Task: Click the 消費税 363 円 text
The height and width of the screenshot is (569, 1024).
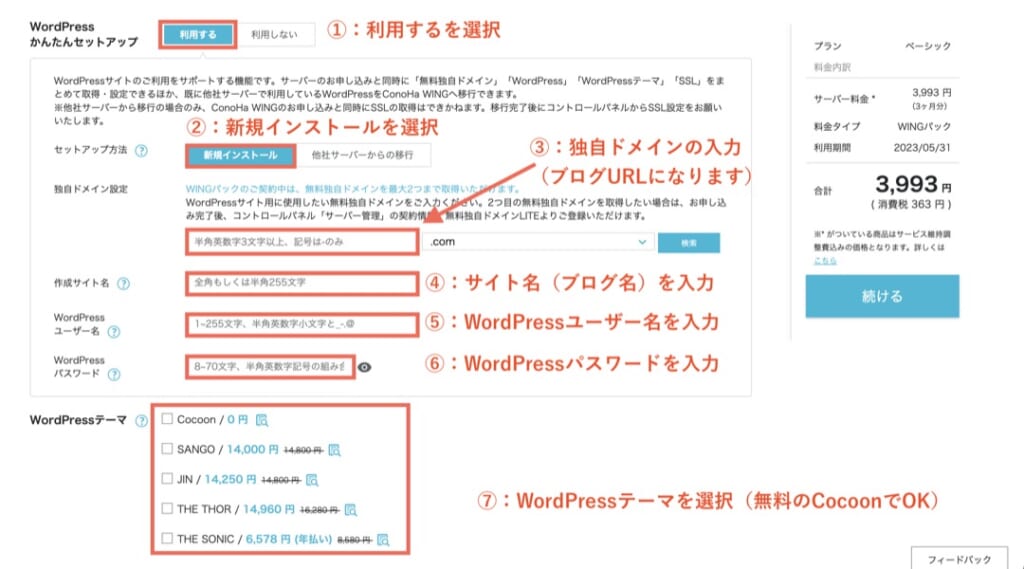Action: pyautogui.click(x=910, y=204)
